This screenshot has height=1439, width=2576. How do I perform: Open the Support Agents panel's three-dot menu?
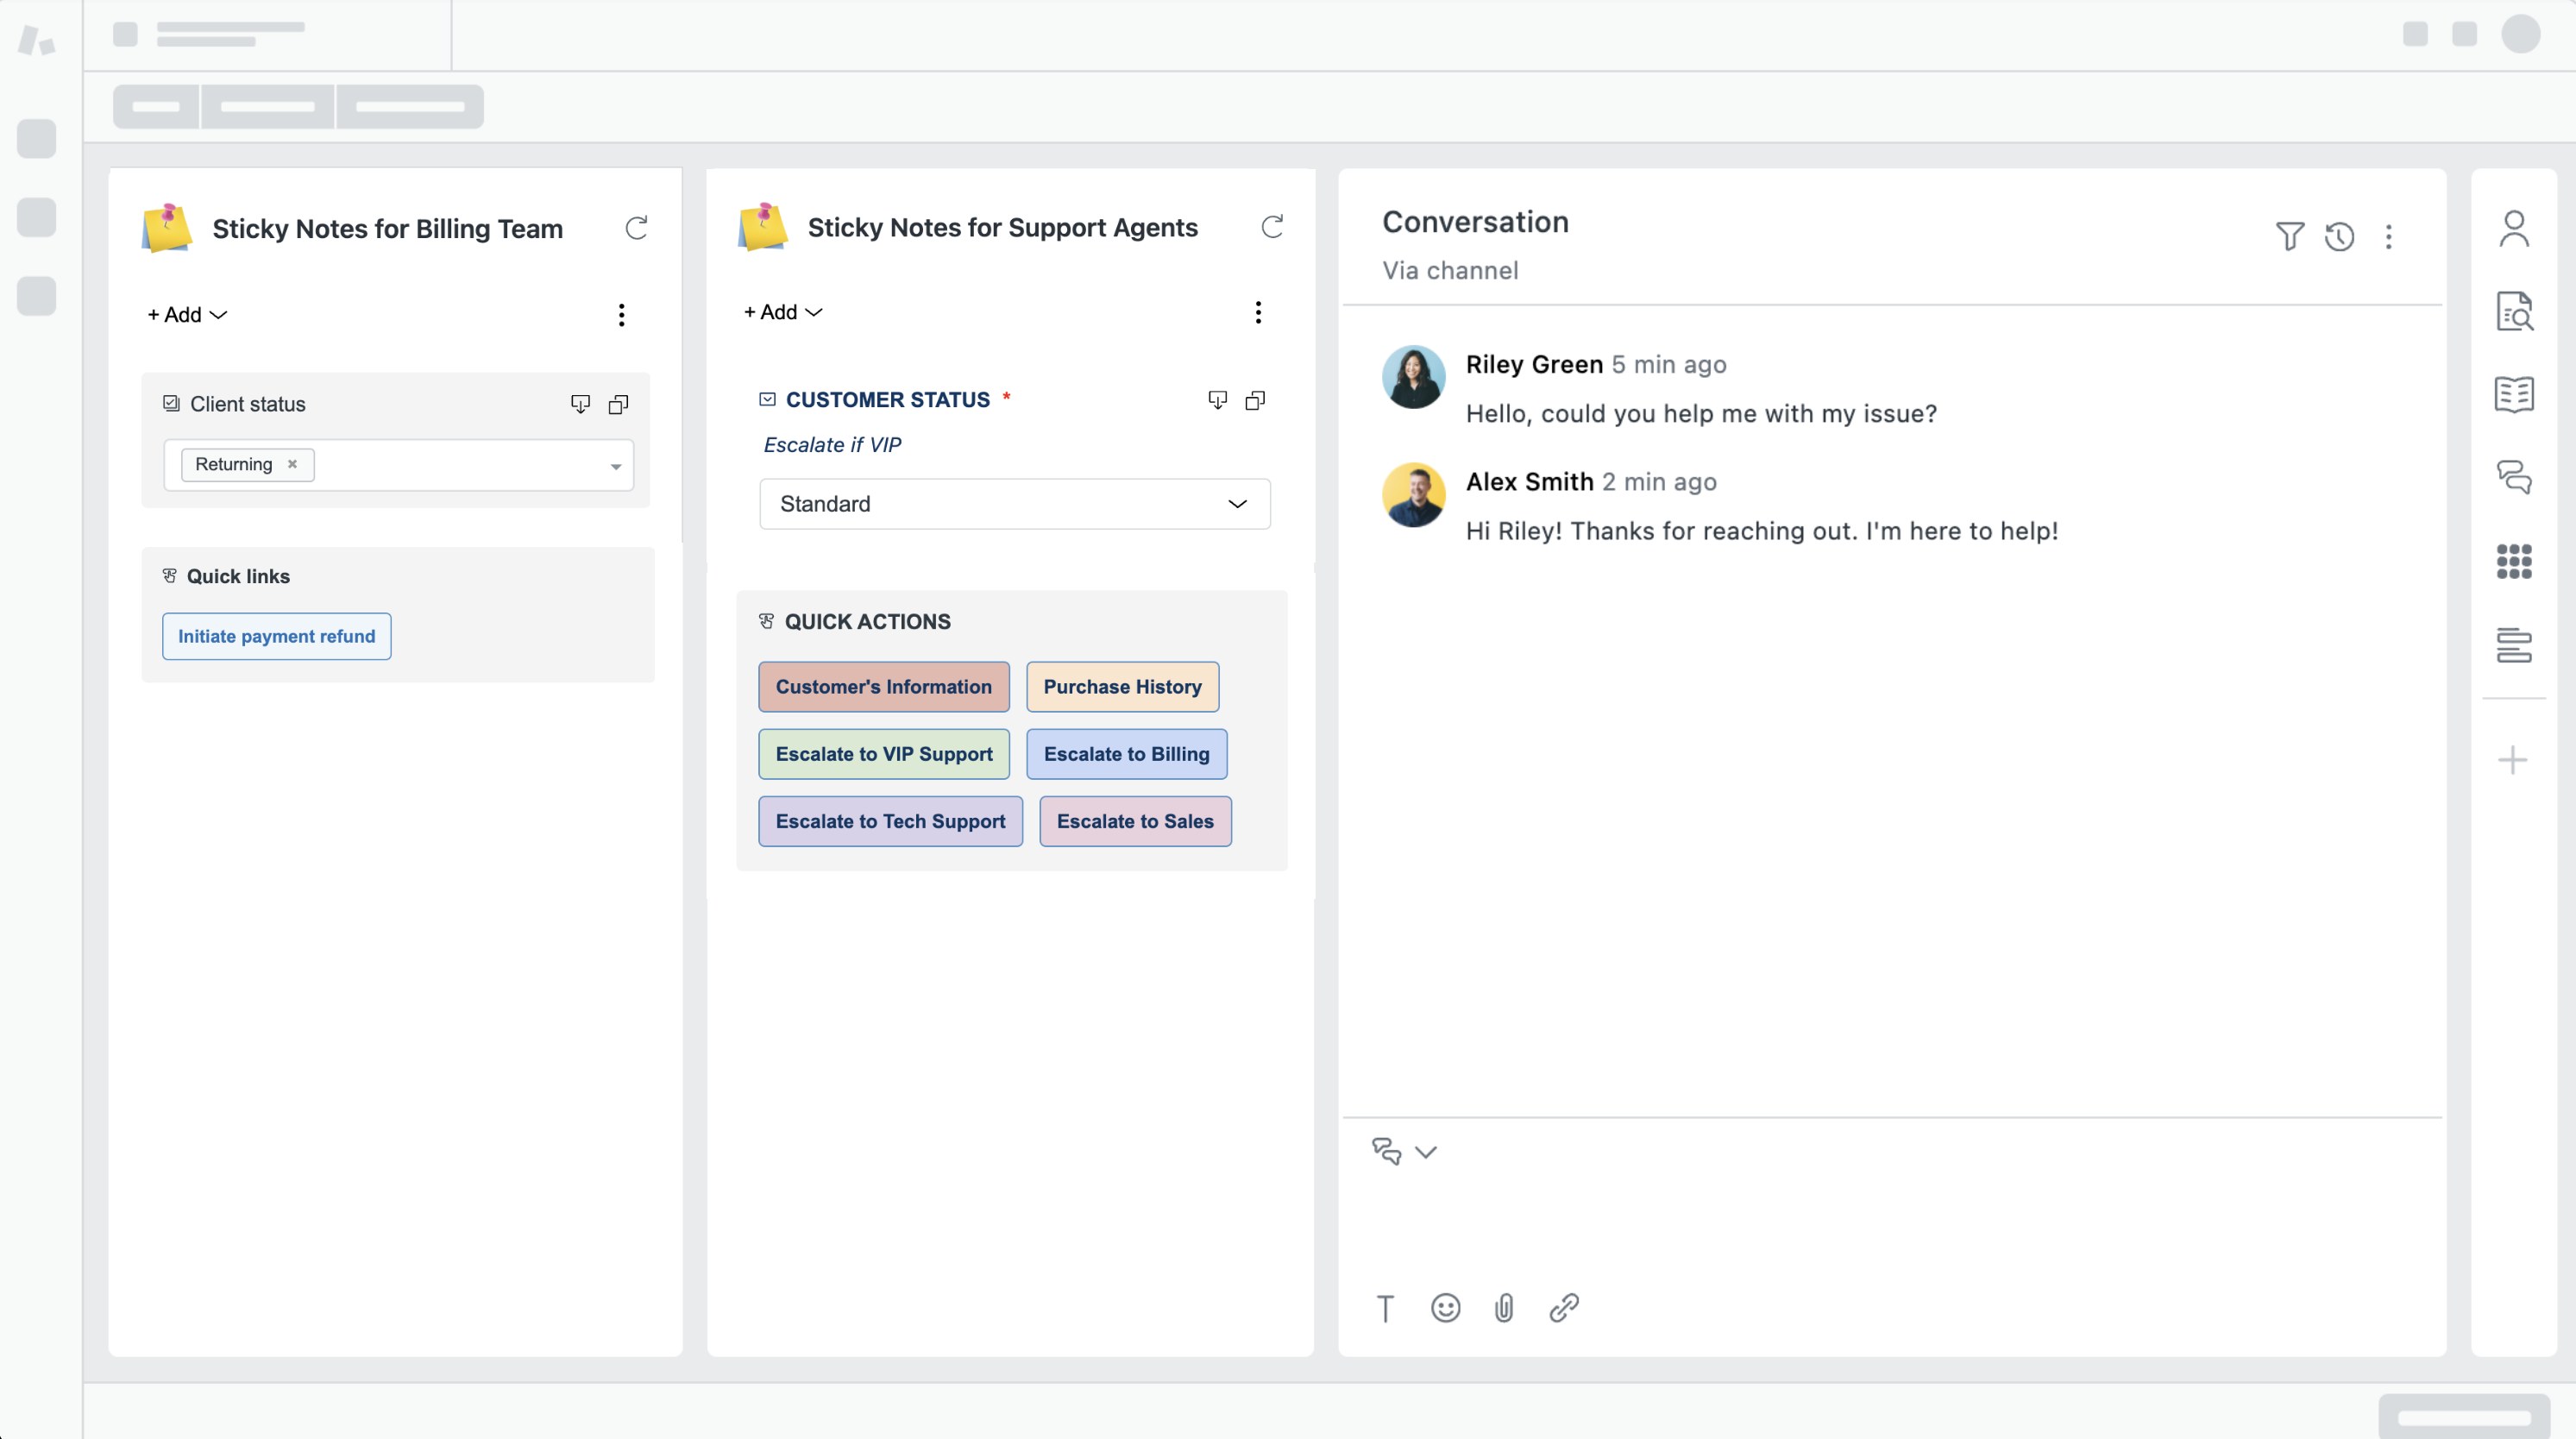[1258, 312]
